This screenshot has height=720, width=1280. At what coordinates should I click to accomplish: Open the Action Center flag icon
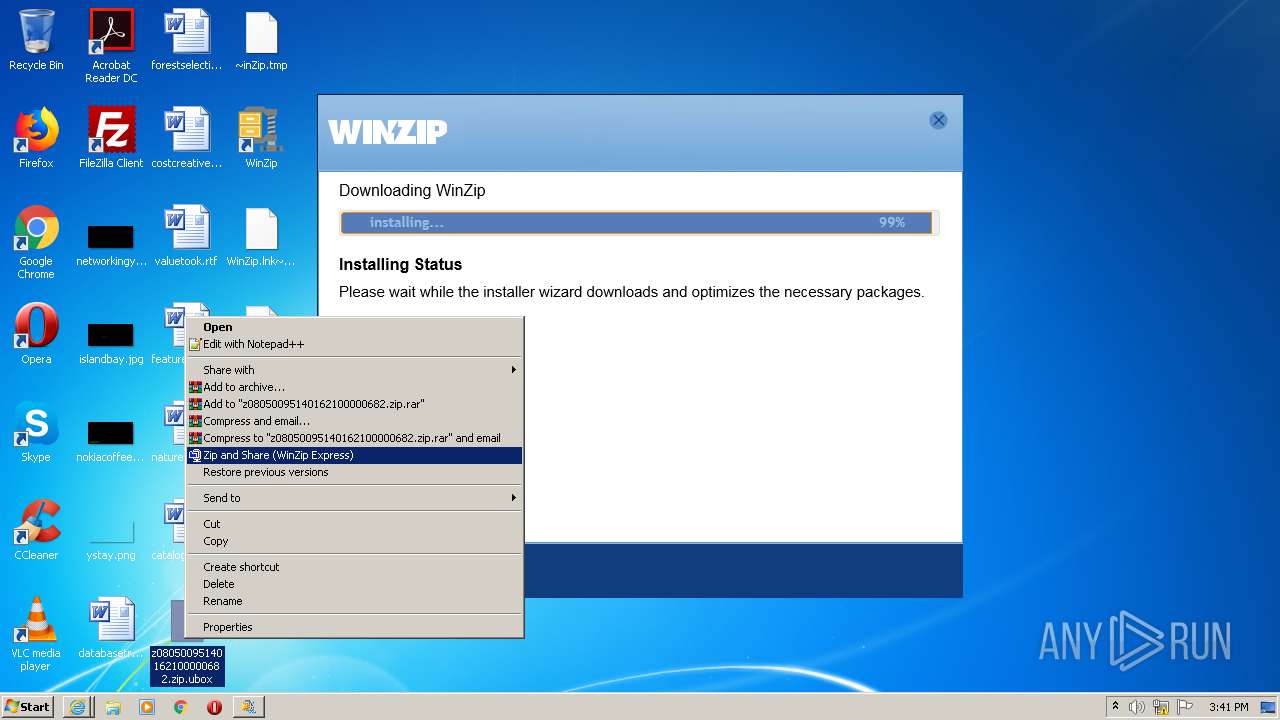point(1185,707)
